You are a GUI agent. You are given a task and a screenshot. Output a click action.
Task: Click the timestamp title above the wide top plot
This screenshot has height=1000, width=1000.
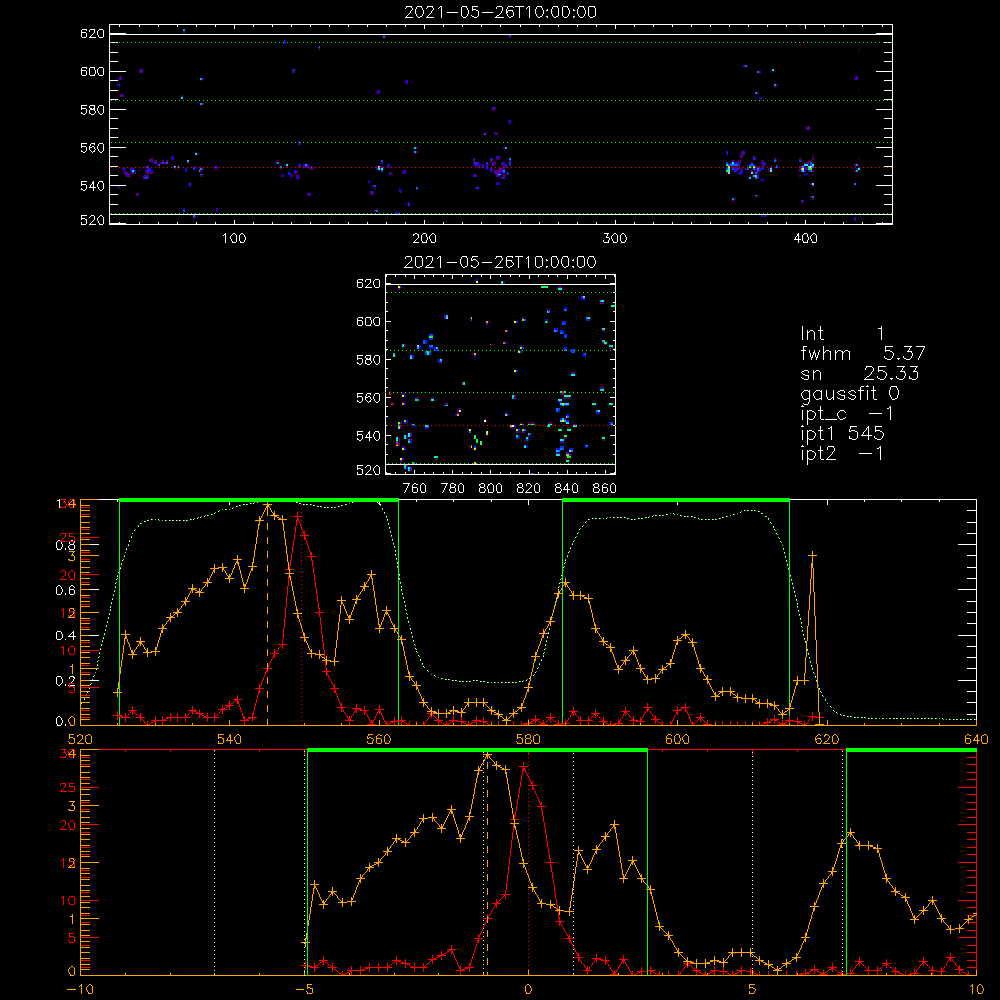[500, 12]
